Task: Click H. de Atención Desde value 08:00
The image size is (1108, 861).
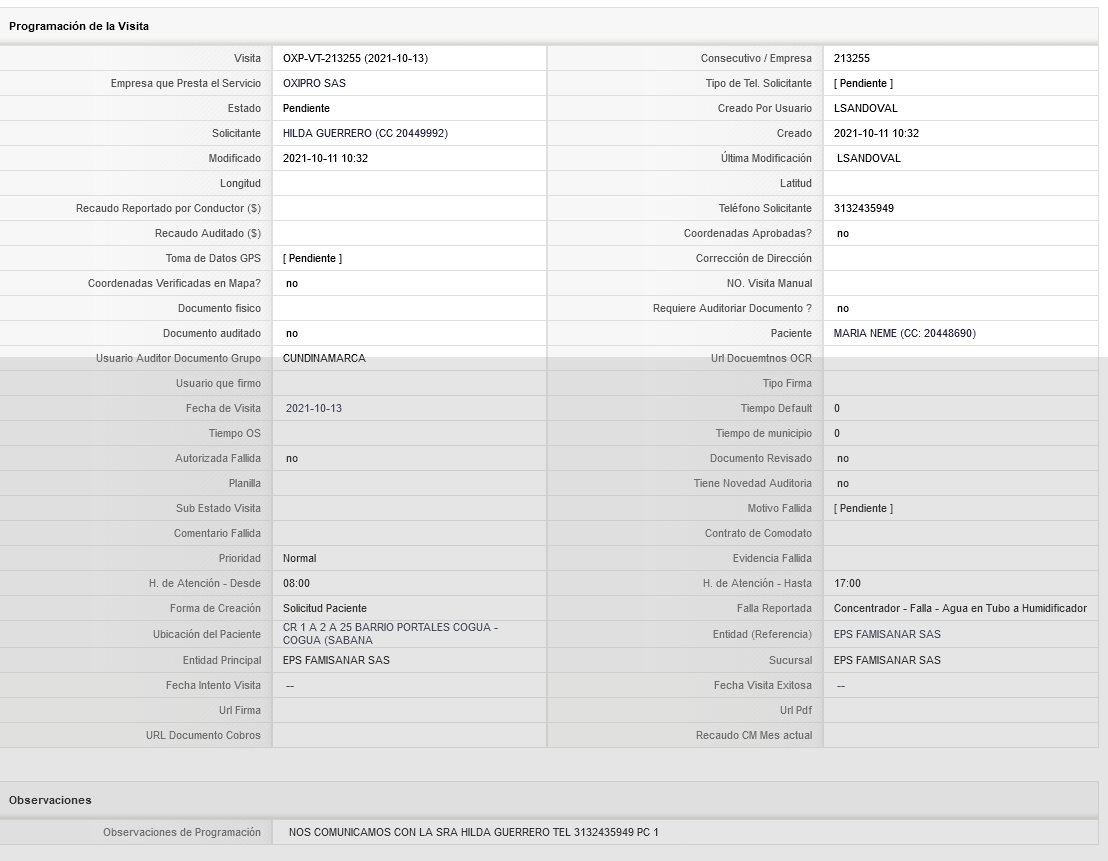Action: [296, 584]
